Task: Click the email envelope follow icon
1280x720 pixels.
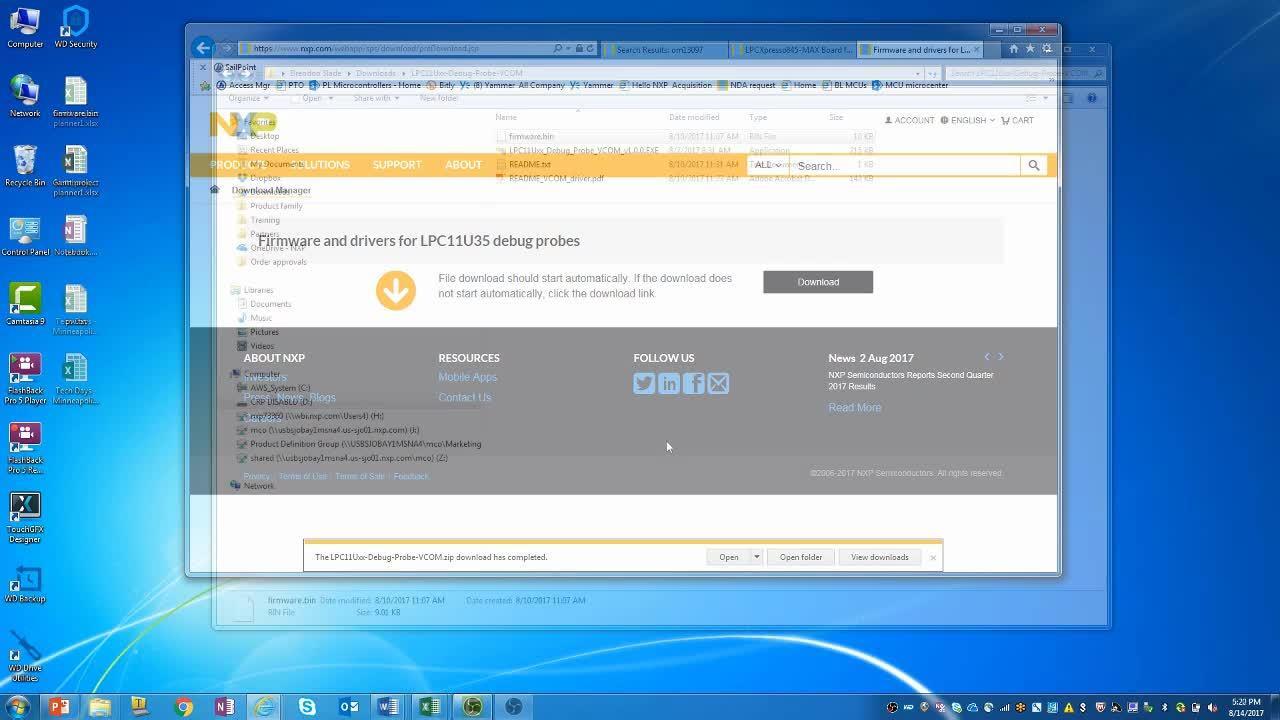Action: [718, 383]
